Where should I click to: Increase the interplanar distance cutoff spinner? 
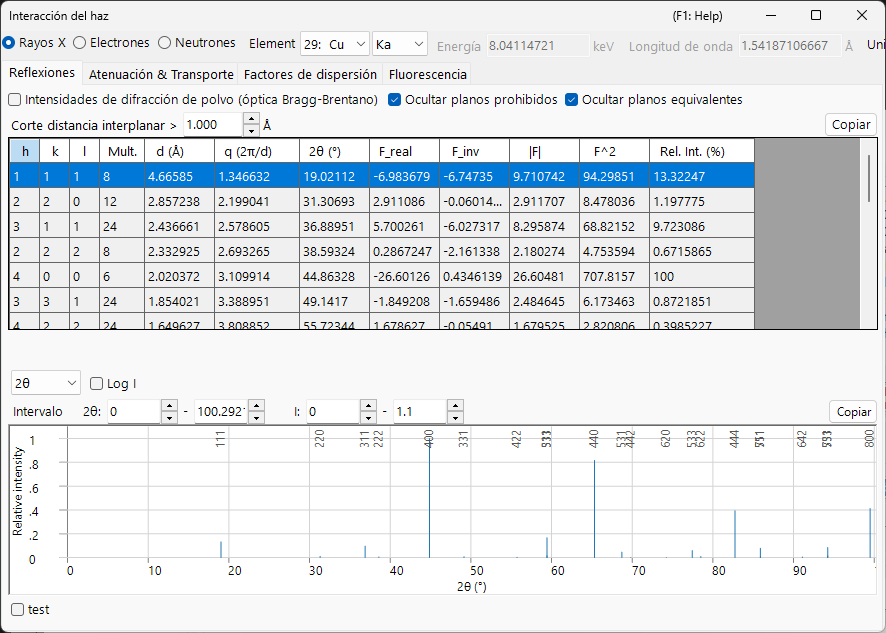[x=251, y=119]
